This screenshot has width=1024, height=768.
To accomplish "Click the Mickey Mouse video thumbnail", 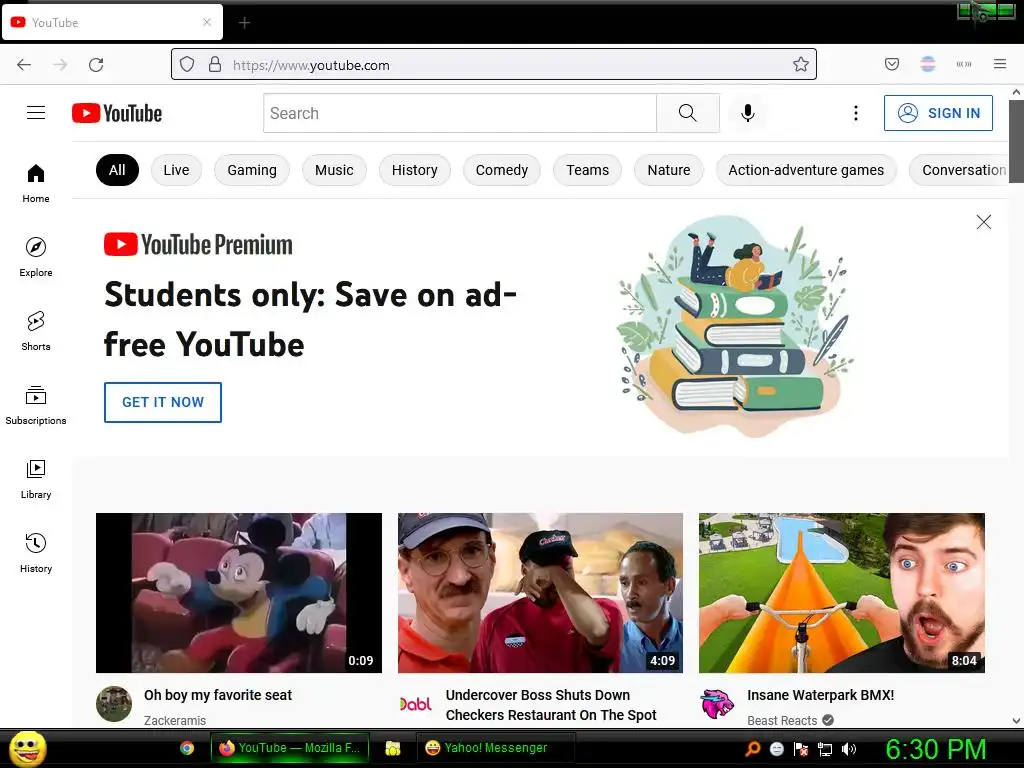I will click(x=239, y=593).
